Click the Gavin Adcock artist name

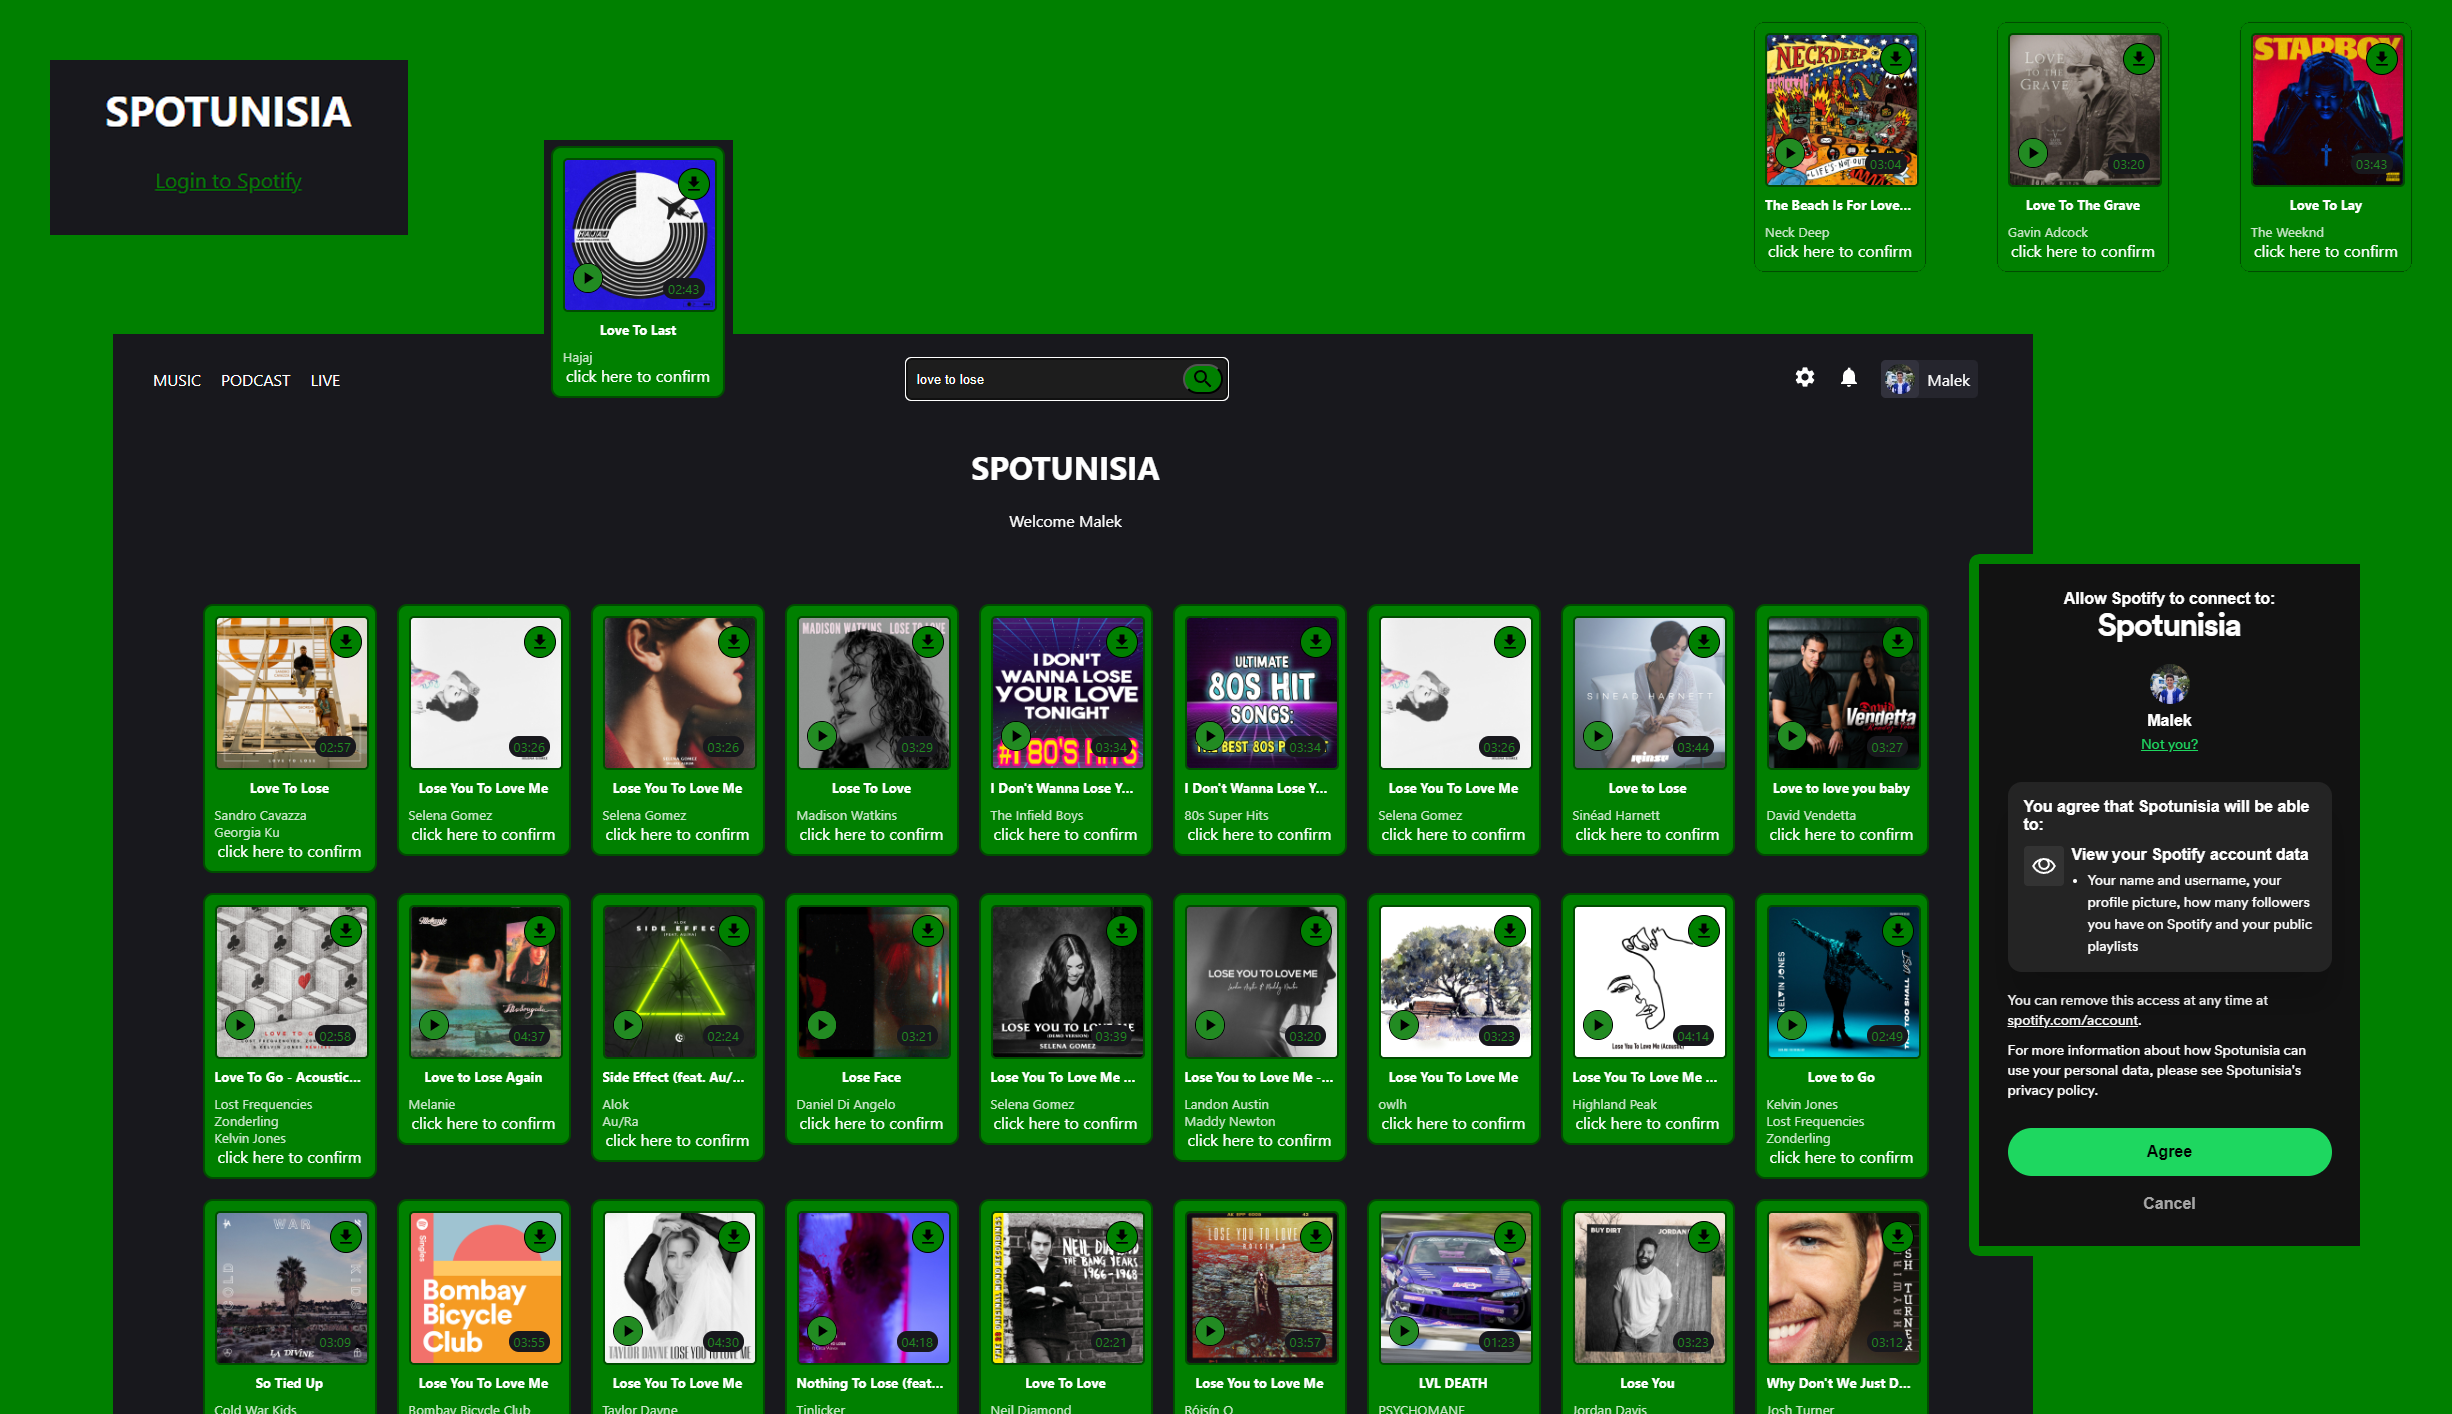pyautogui.click(x=2047, y=232)
